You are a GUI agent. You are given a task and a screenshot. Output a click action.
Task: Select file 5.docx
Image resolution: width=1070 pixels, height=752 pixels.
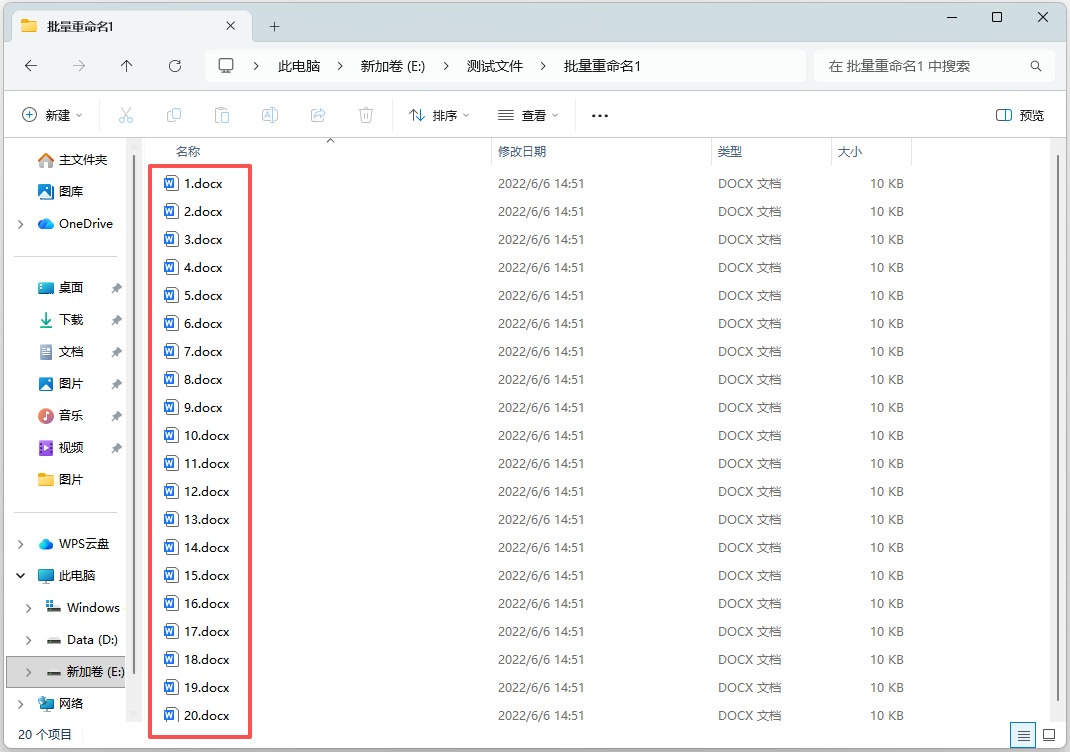click(203, 295)
